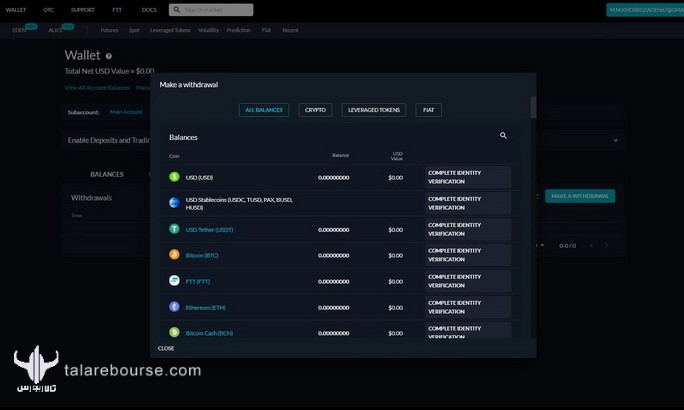Click the USD coin icon

tap(174, 177)
